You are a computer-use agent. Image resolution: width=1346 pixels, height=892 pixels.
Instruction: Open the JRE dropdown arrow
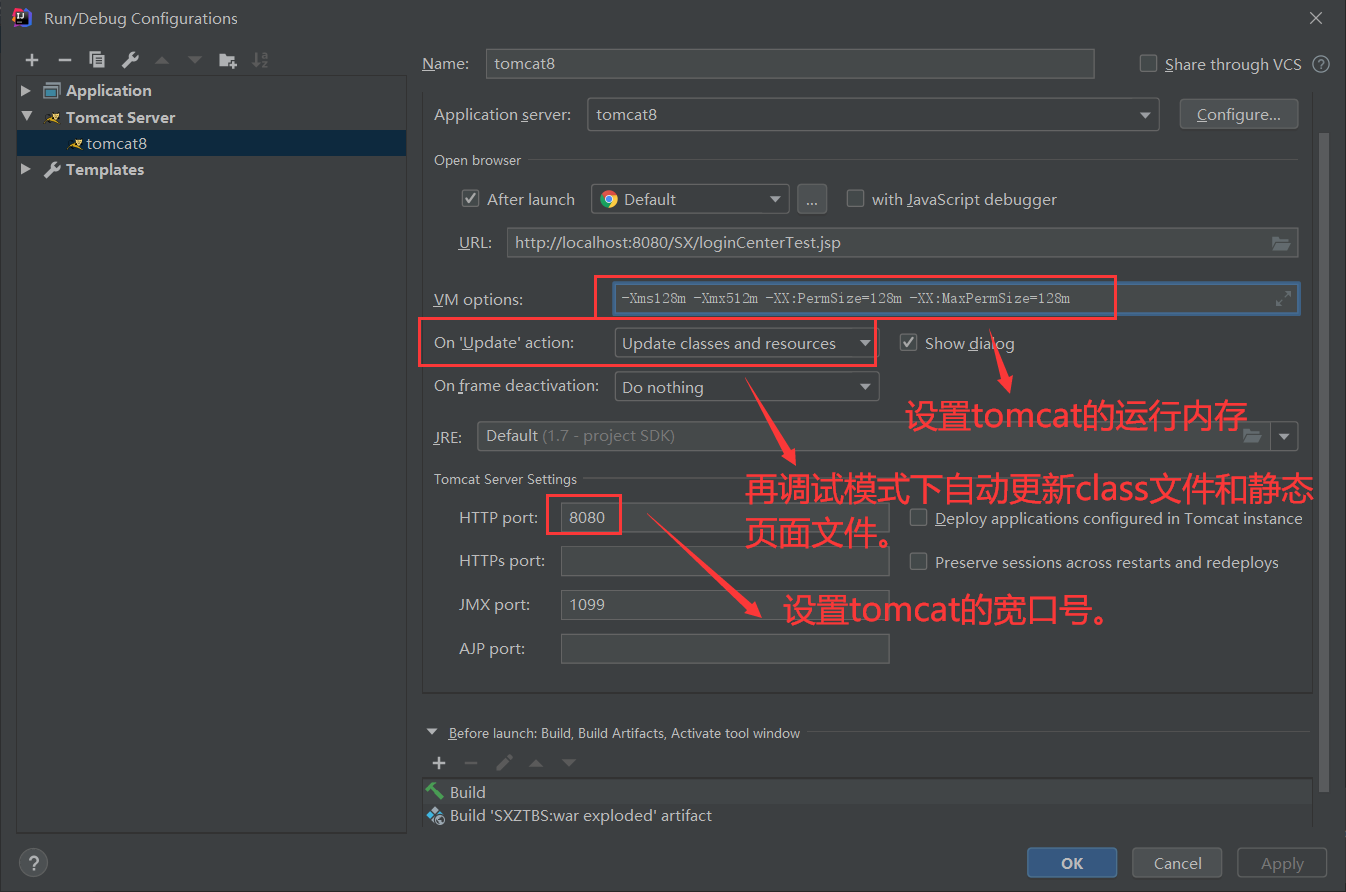coord(1285,436)
